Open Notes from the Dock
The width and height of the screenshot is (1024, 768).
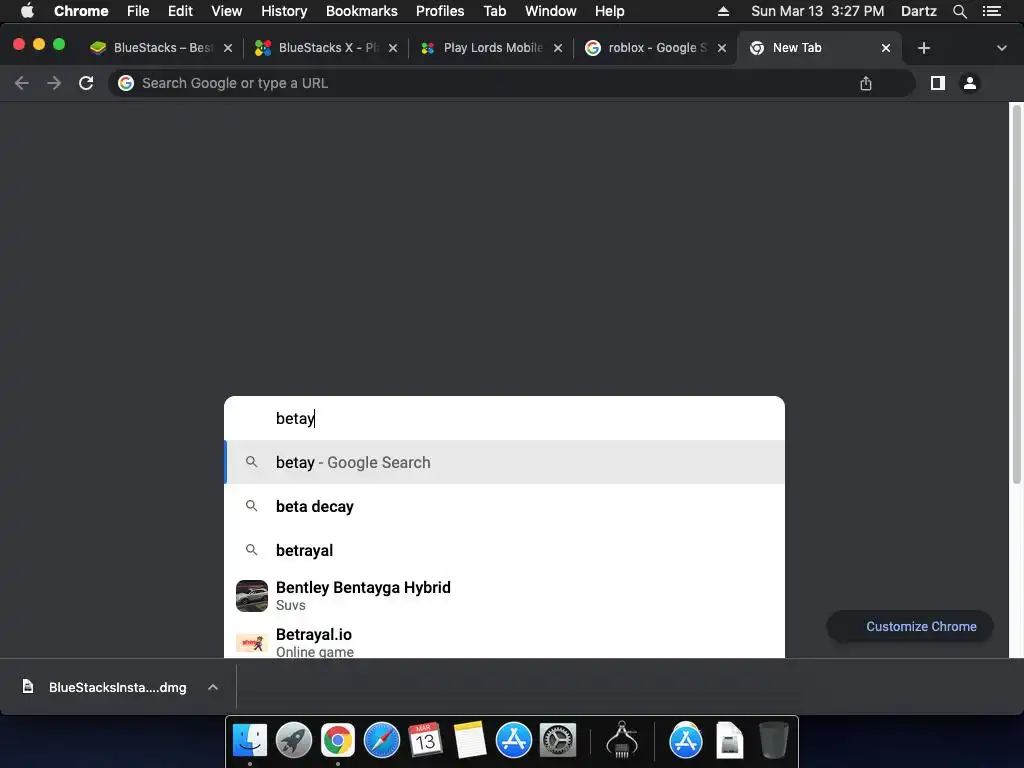(470, 741)
